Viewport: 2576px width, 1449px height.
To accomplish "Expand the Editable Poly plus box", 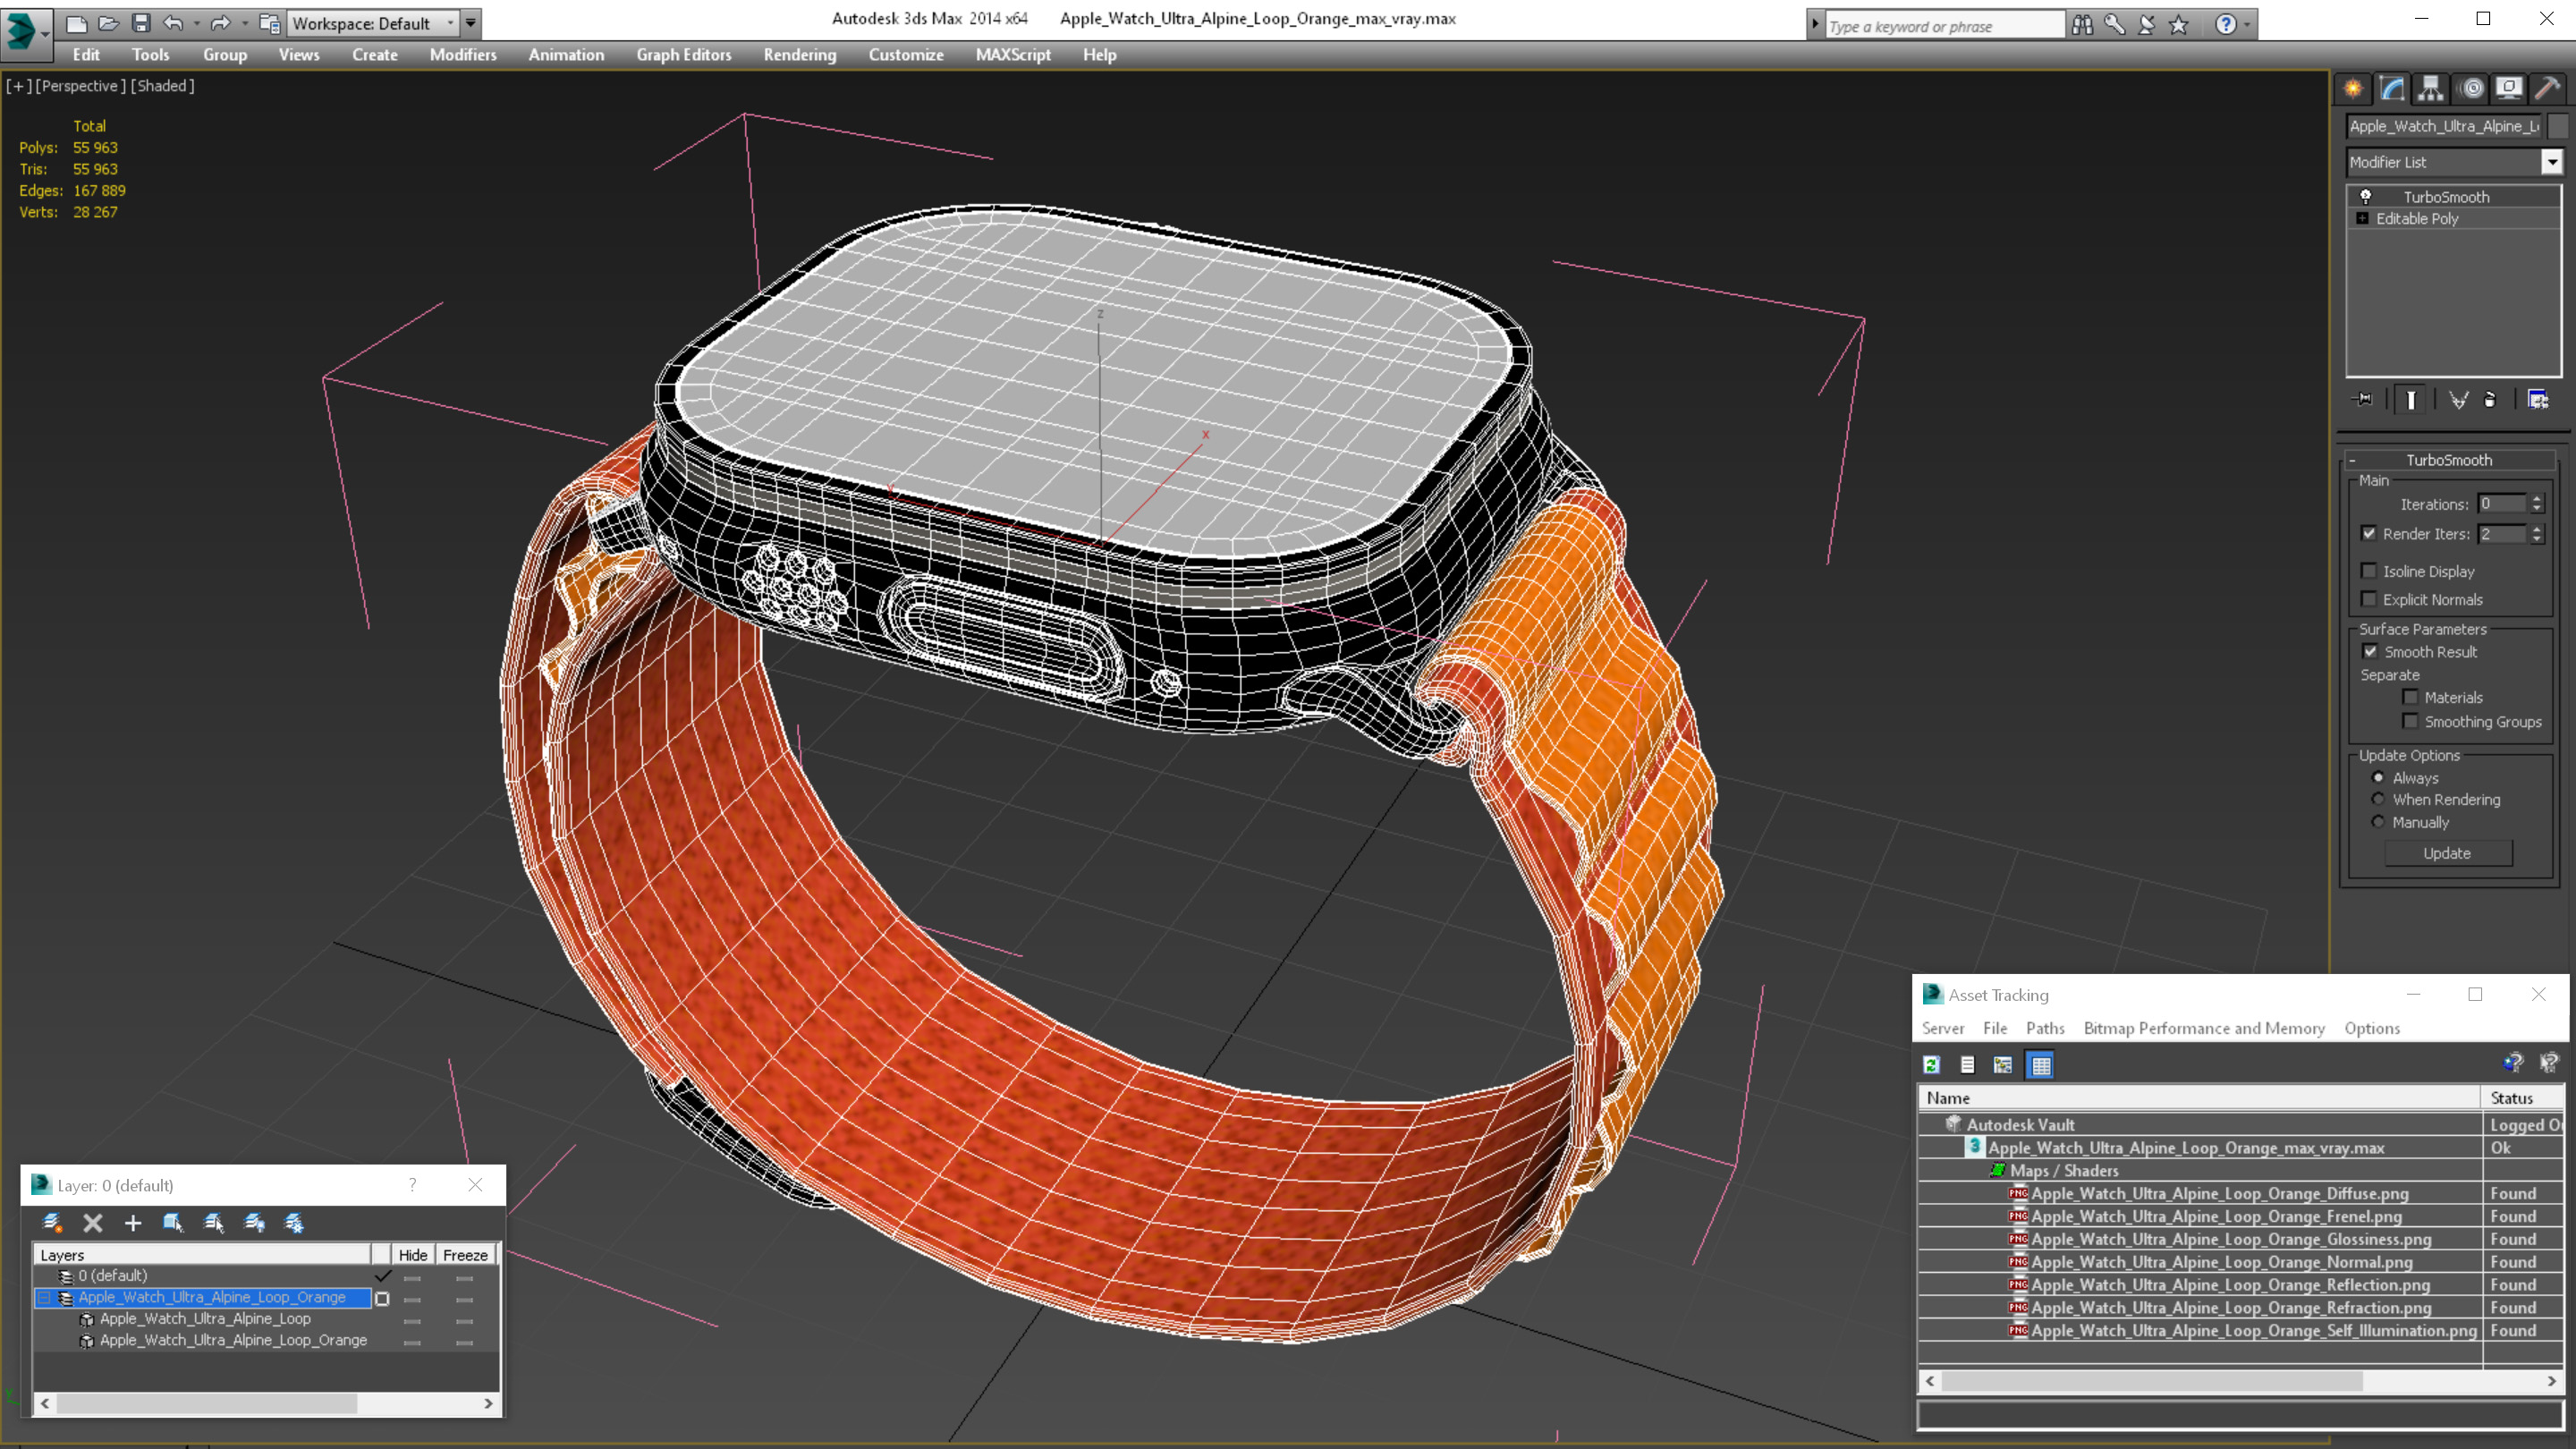I will pos(2363,218).
